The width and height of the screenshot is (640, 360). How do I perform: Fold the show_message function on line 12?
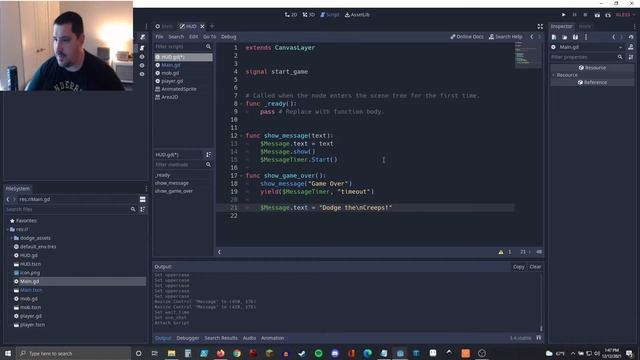click(241, 136)
